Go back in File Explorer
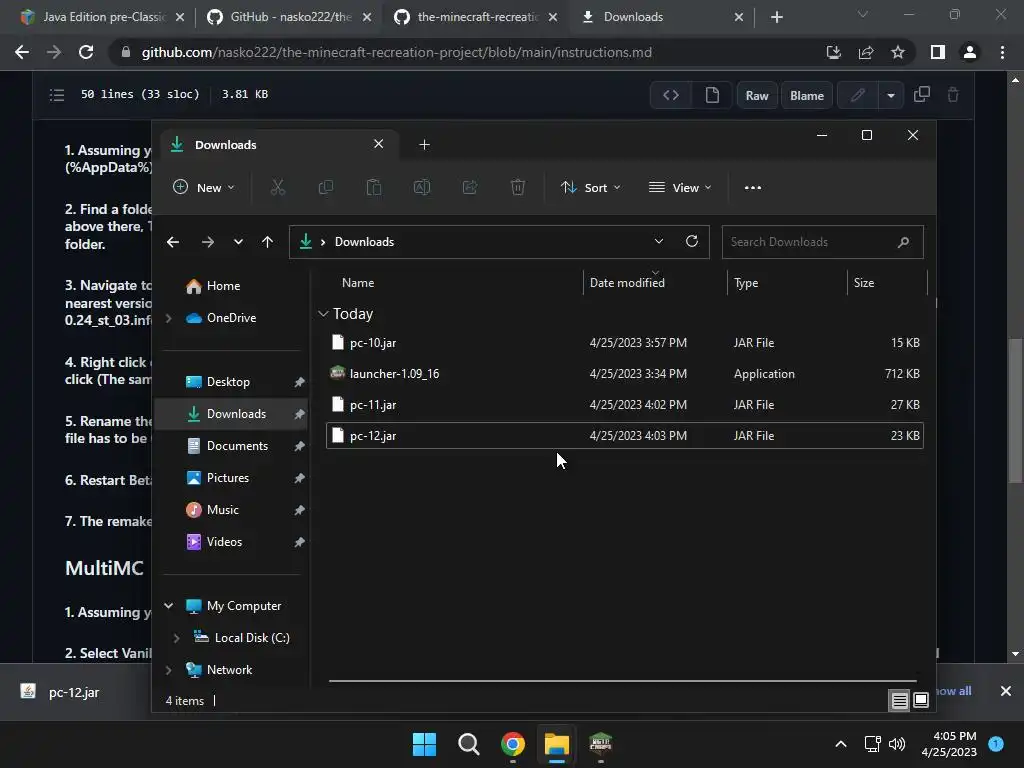 (x=172, y=242)
